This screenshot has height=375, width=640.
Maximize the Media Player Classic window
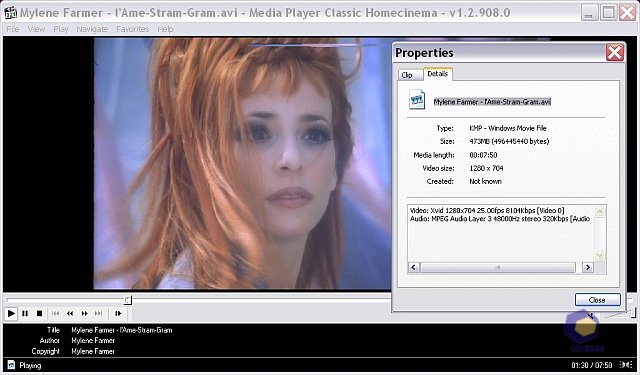(x=608, y=13)
